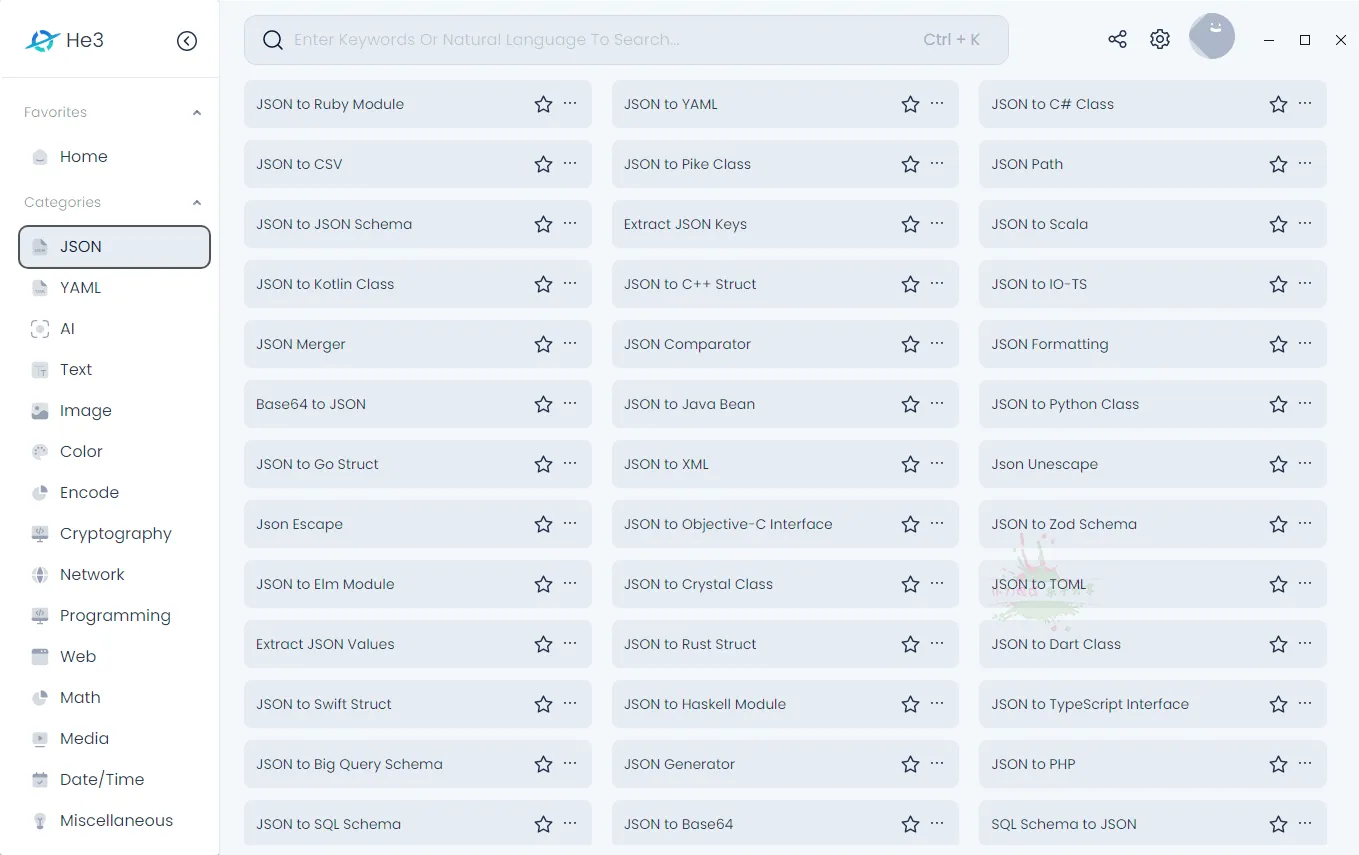Star the JSON to TypeScript Interface tool
Screen dimensions: 1359x855
1278,704
